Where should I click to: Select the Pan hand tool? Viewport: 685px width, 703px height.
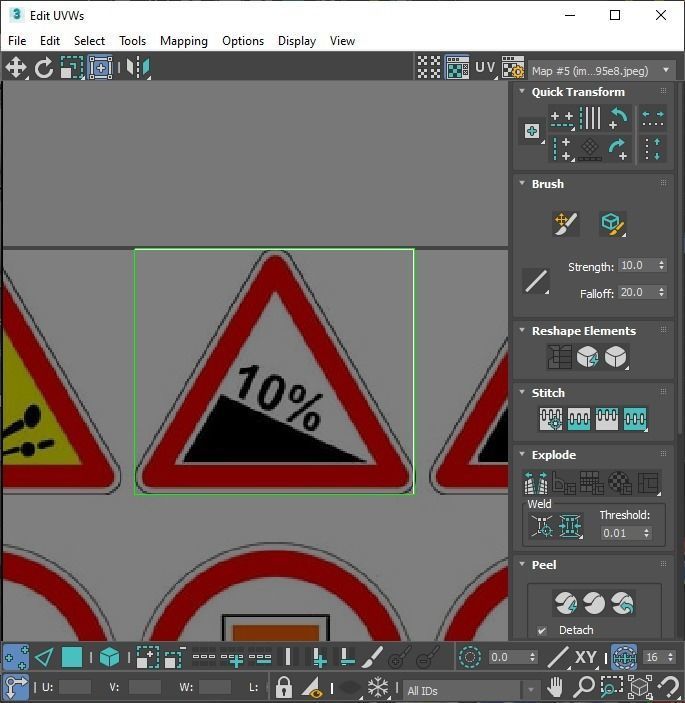(555, 687)
